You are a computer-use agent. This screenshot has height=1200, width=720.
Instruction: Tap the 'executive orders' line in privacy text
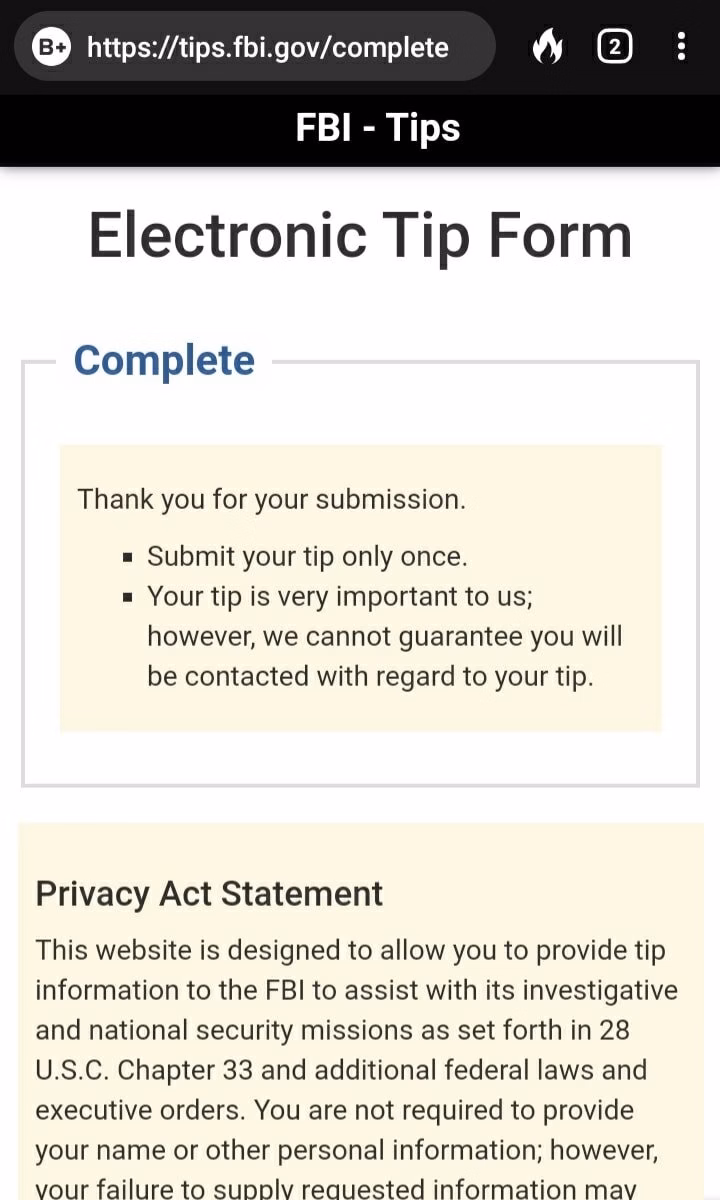[x=143, y=1110]
